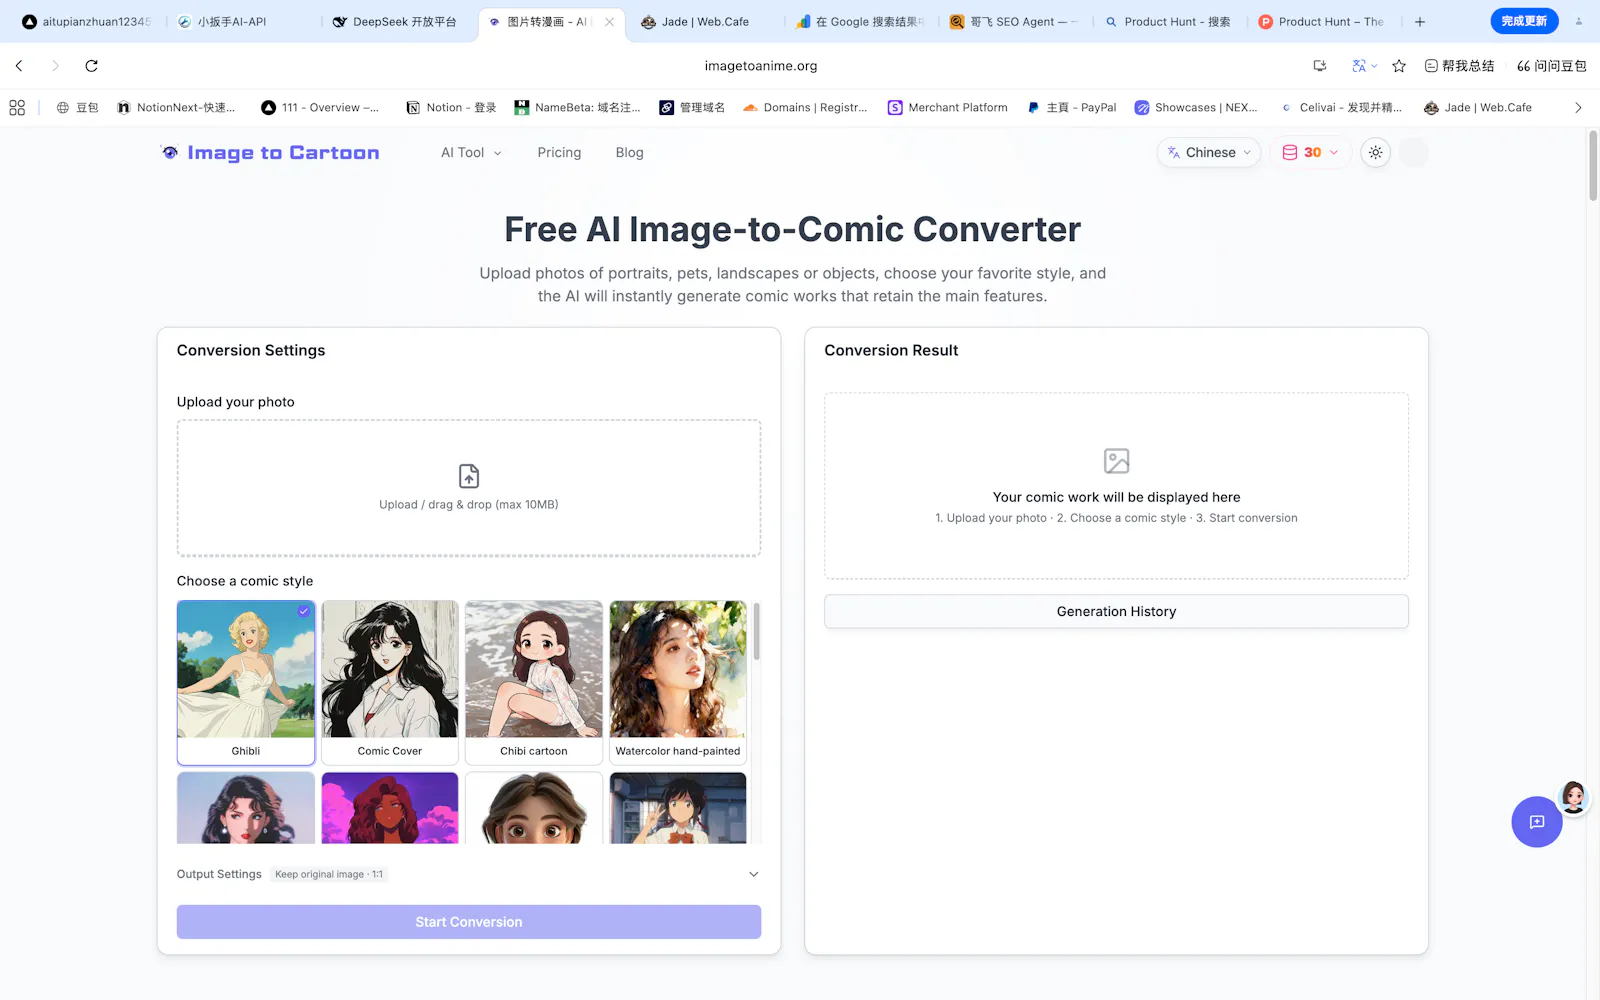1600x1000 pixels.
Task: Open the Blog page
Action: point(629,153)
